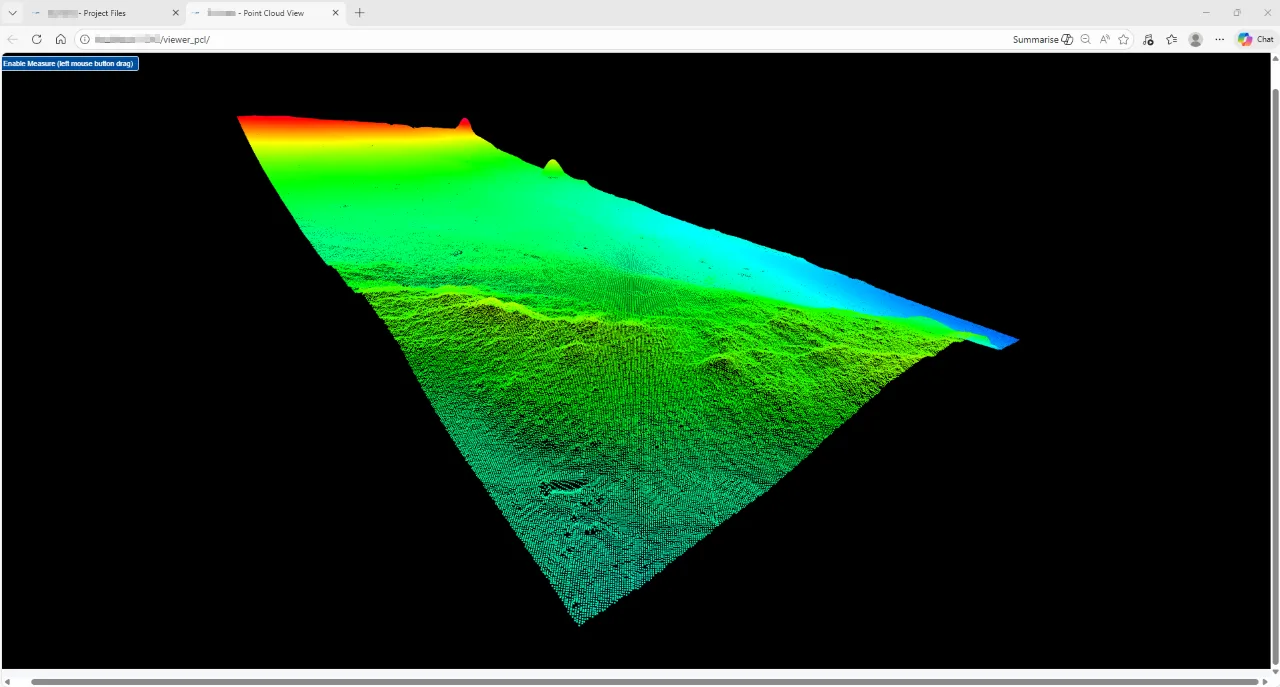Open browser settings via the ellipsis menu
This screenshot has width=1280, height=687.
coord(1219,39)
